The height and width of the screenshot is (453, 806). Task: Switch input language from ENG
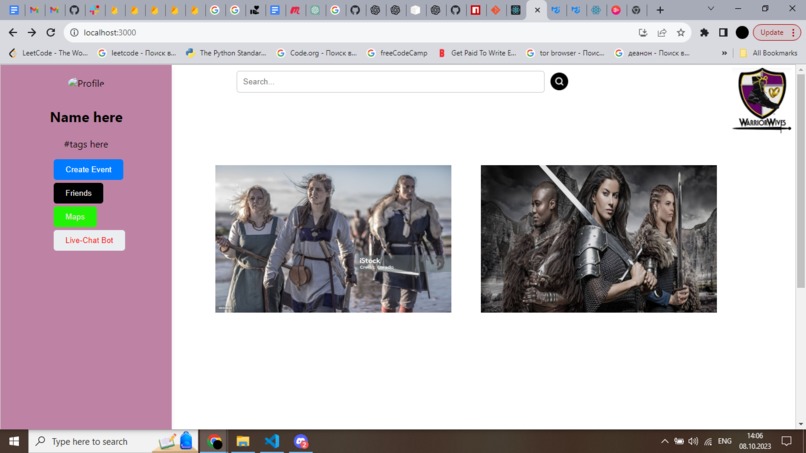click(x=725, y=441)
